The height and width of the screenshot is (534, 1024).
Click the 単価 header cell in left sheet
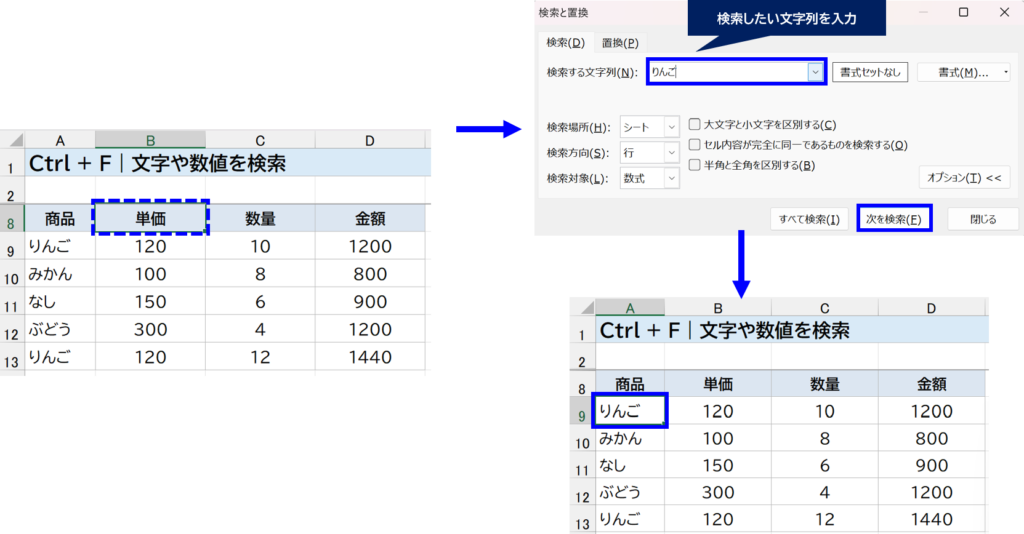(150, 218)
